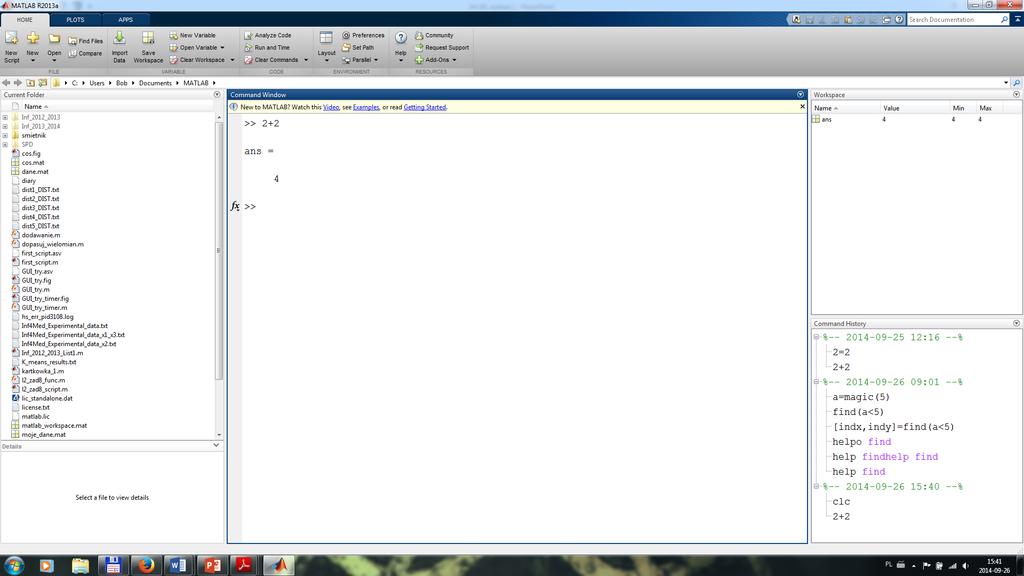This screenshot has width=1024, height=576.
Task: Expand the Inf_2013_2014 folder
Action: pos(5,127)
